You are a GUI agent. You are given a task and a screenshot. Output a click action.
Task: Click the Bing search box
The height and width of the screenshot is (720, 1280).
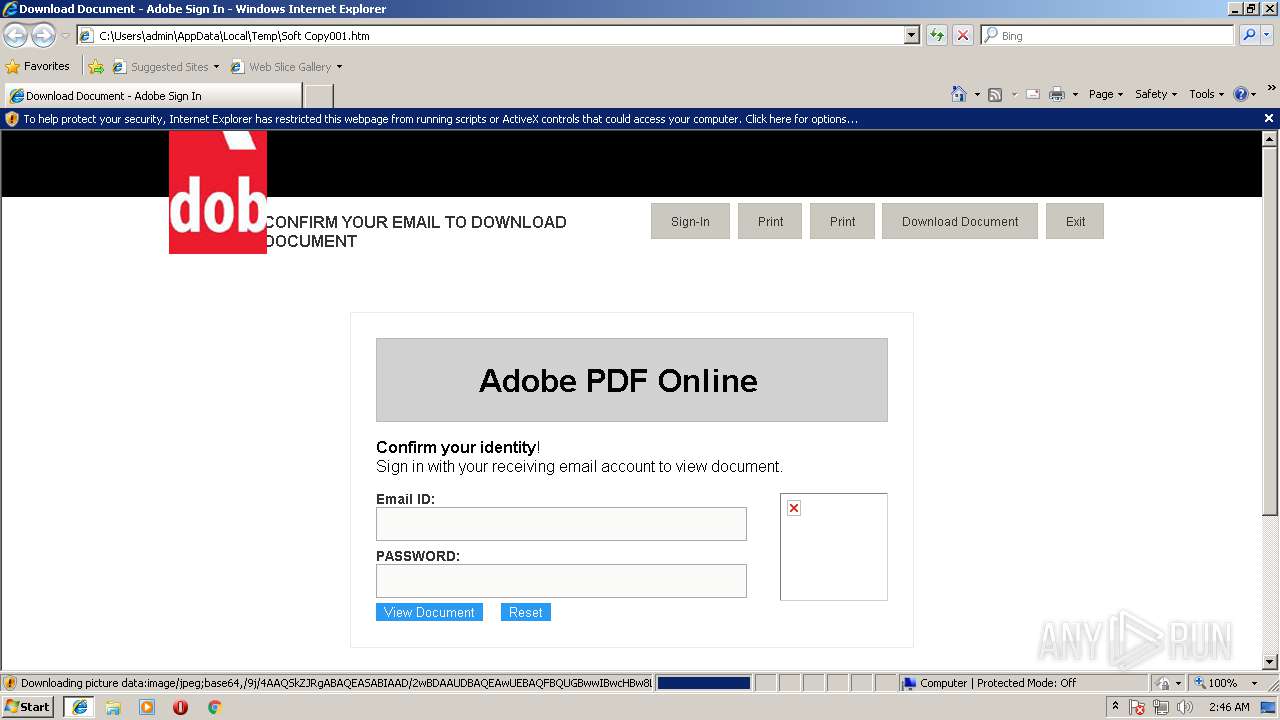1108,35
